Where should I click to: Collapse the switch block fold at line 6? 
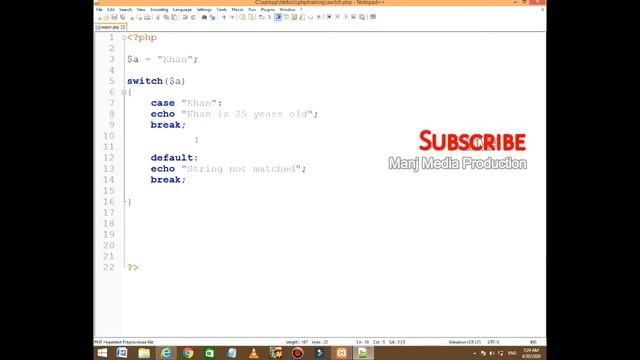(x=124, y=92)
